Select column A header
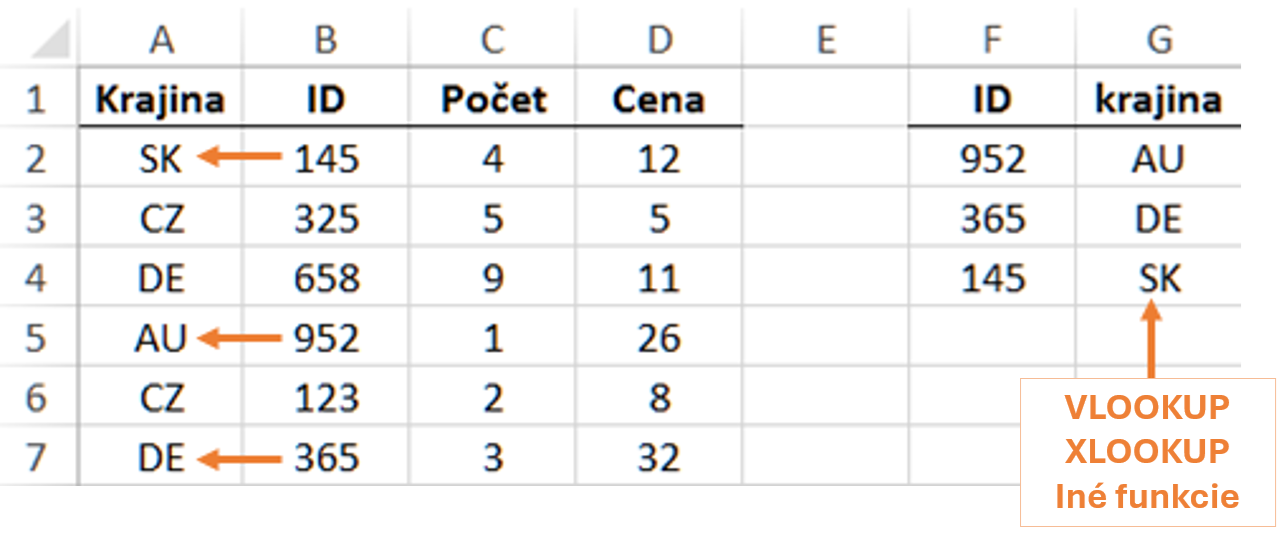 (x=160, y=40)
